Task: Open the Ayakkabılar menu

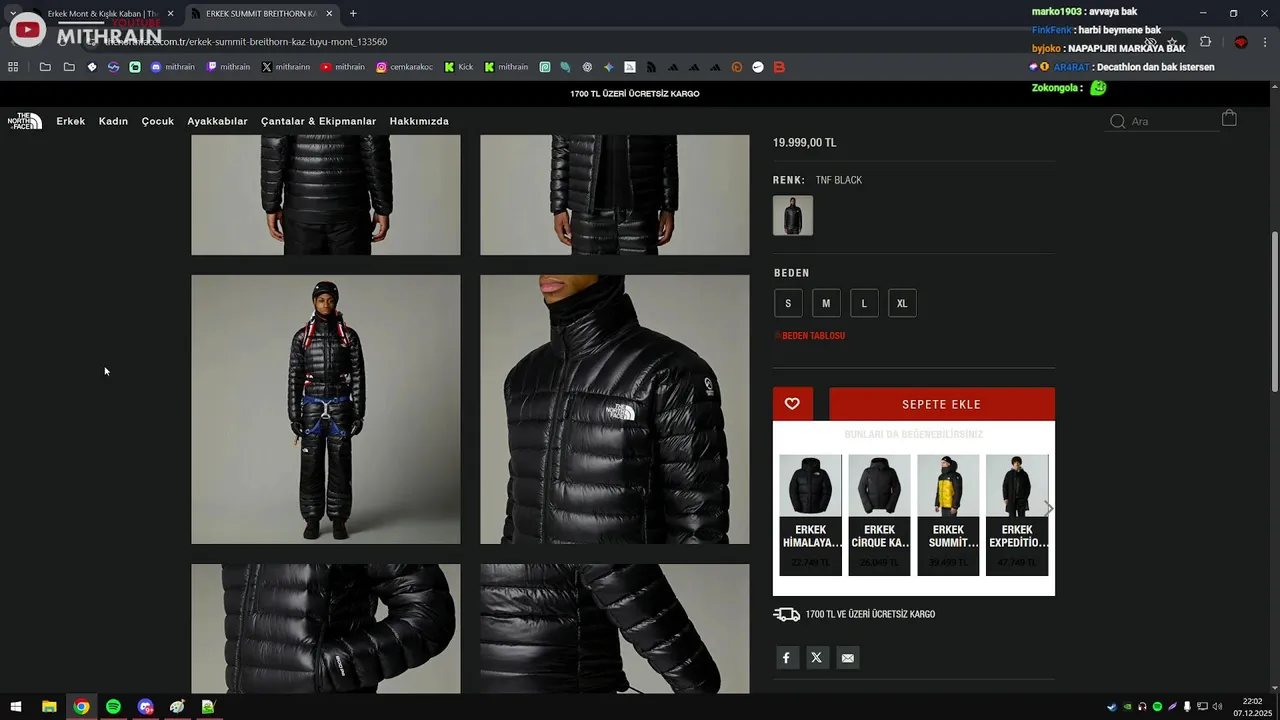Action: pyautogui.click(x=217, y=121)
